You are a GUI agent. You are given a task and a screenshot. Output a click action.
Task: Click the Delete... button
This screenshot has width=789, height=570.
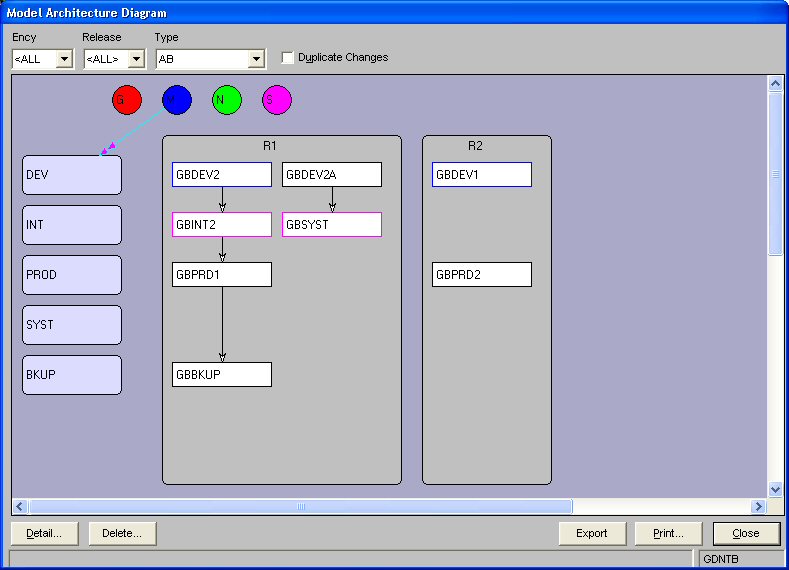pos(122,533)
